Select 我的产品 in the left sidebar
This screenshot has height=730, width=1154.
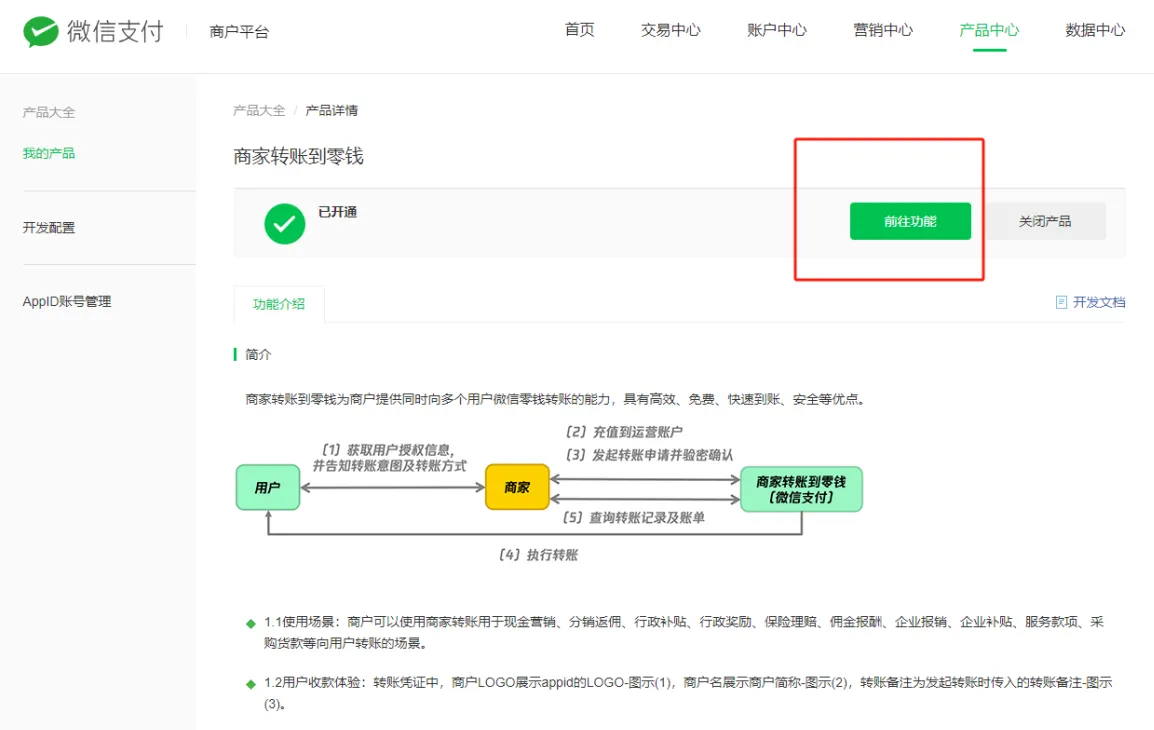tap(49, 153)
